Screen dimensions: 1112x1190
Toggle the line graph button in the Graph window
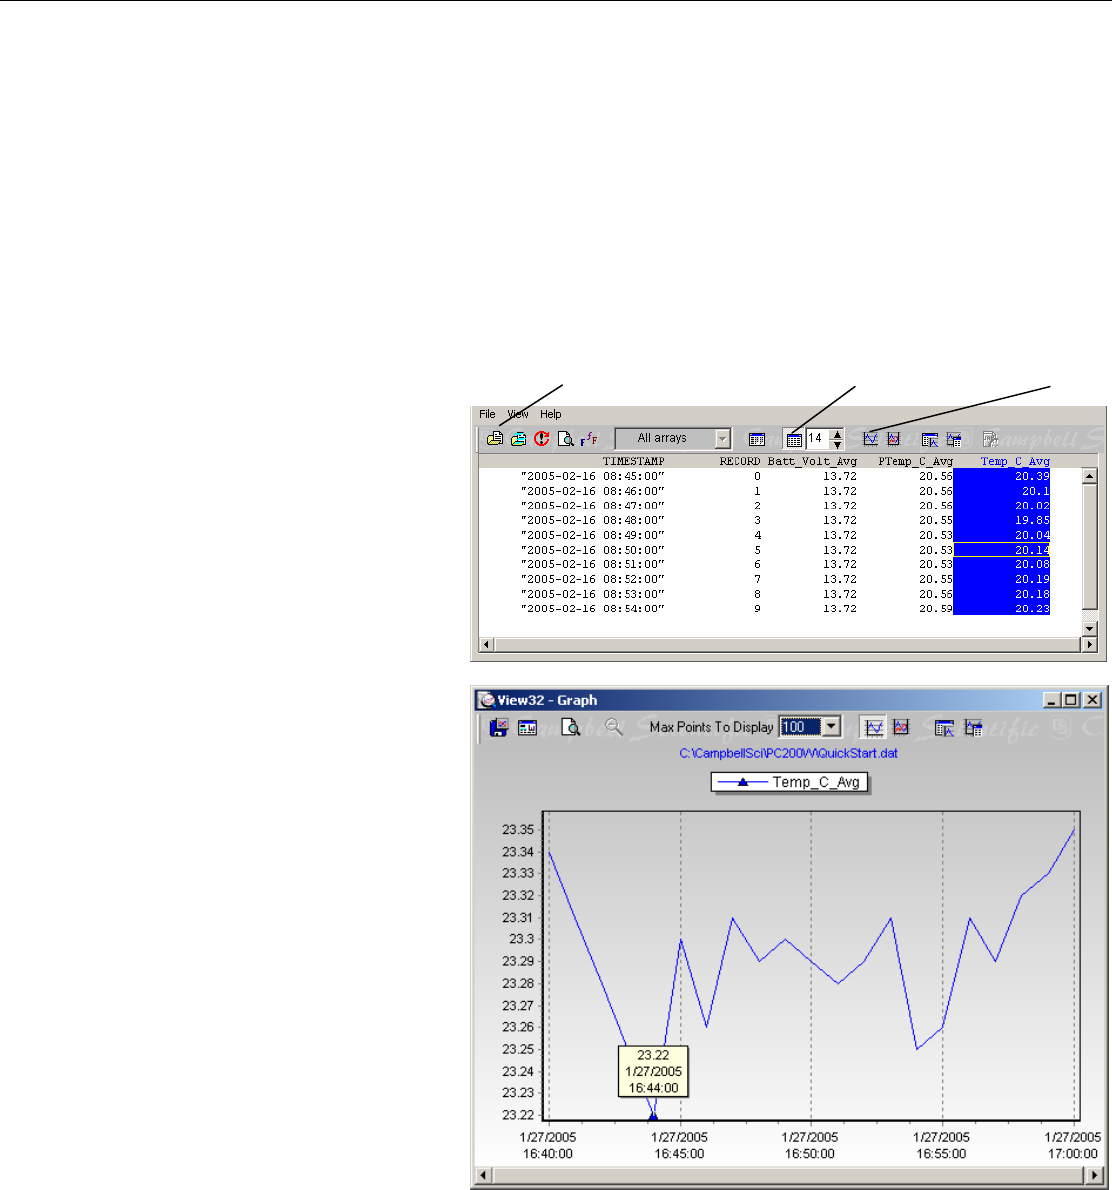pos(874,728)
